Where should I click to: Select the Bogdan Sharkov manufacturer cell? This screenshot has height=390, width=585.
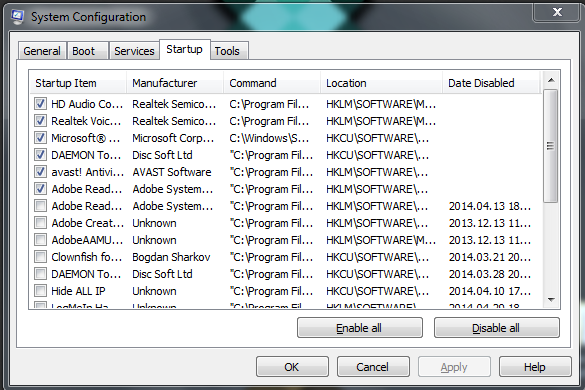coord(171,257)
